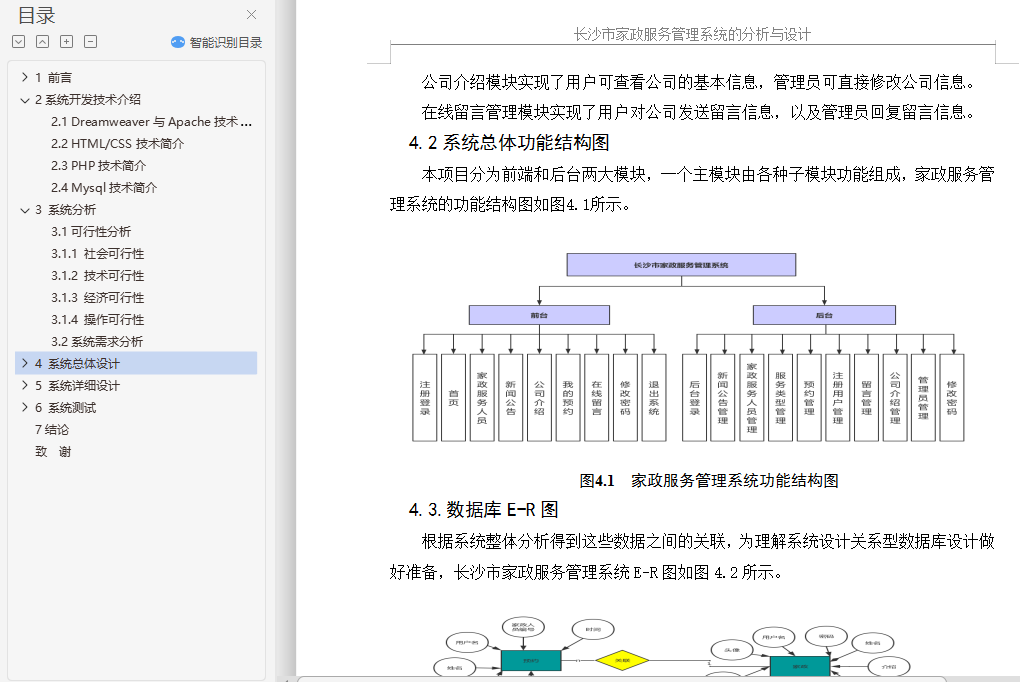
Task: Click the 智能识别目录 cloud icon
Action: coord(178,42)
